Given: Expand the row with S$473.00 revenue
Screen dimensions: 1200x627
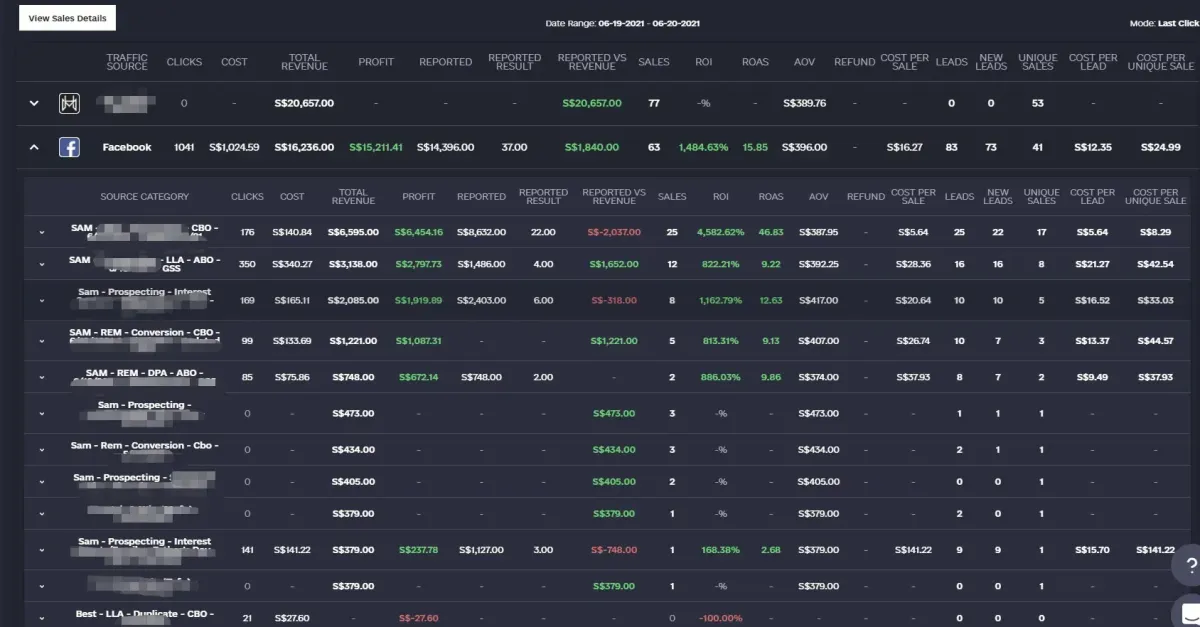Looking at the screenshot, I should 42,413.
